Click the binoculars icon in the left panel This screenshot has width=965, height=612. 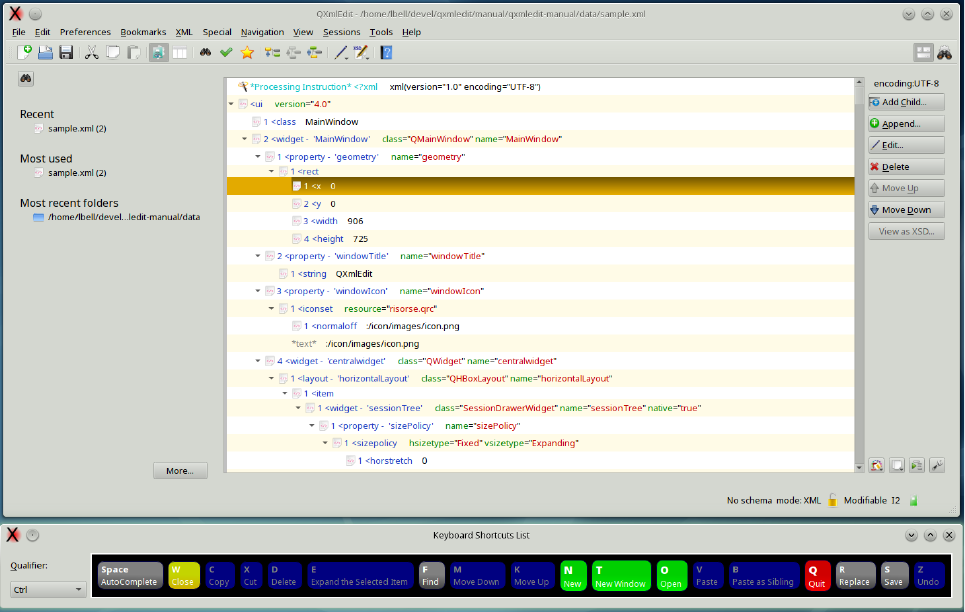coord(27,78)
